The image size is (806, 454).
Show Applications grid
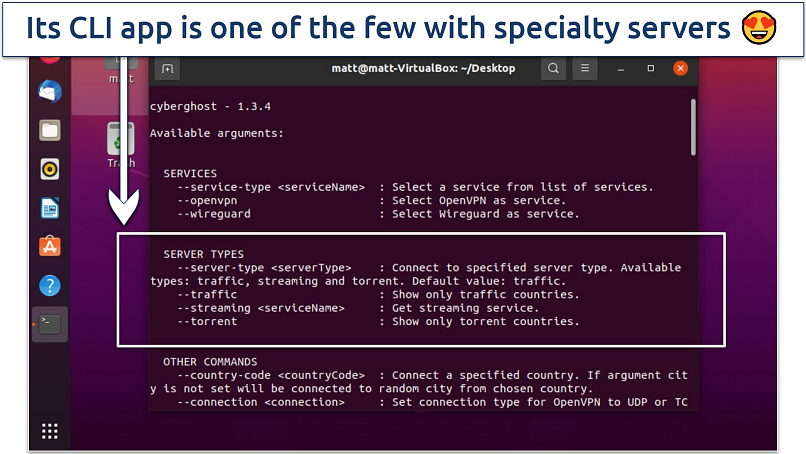[x=50, y=431]
